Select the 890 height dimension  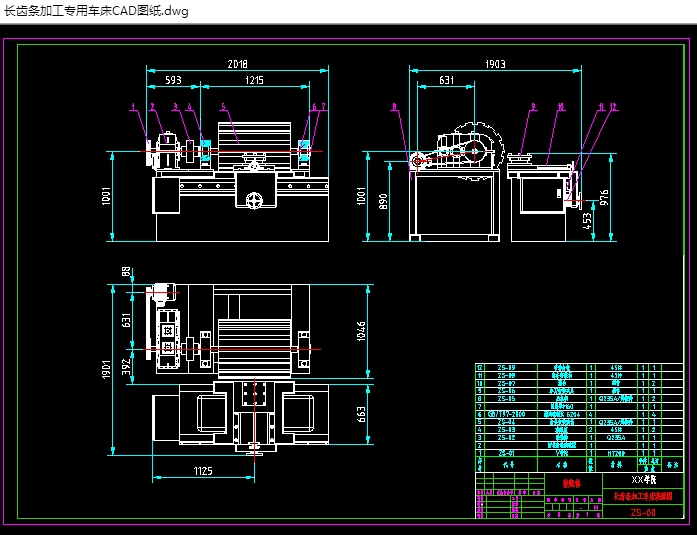pos(384,201)
